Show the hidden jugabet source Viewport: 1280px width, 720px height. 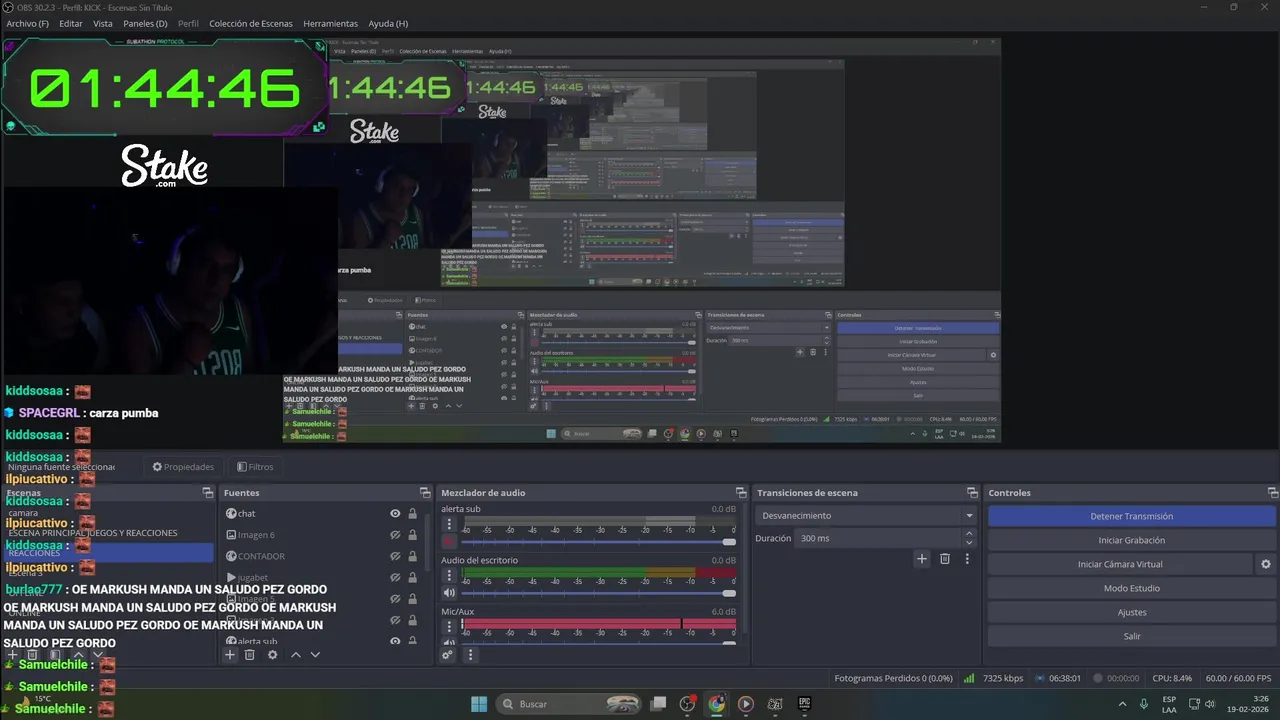tap(395, 577)
